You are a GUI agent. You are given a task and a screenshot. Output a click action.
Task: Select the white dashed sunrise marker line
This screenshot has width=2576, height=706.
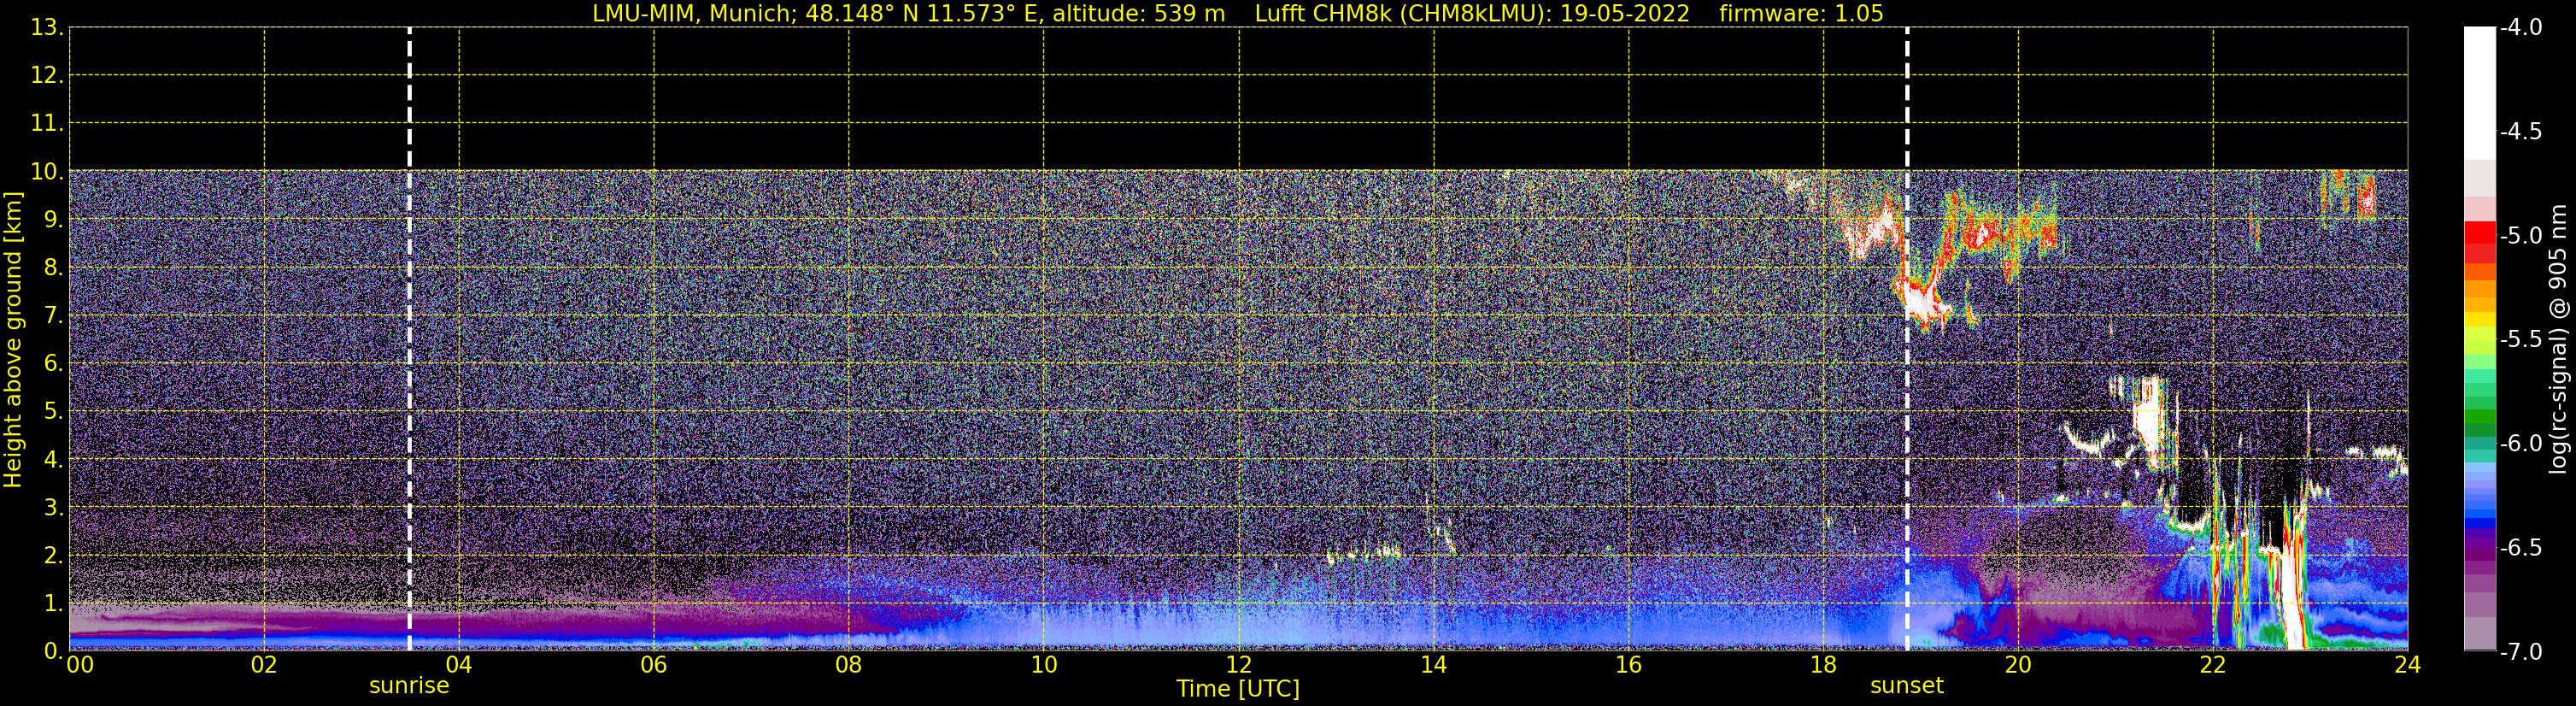(410, 339)
